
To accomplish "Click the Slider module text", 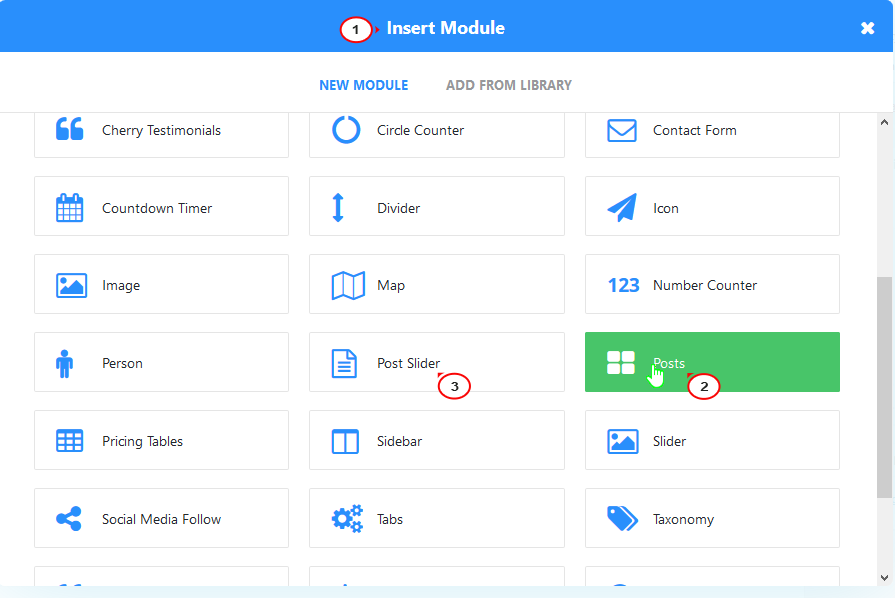I will pos(670,441).
